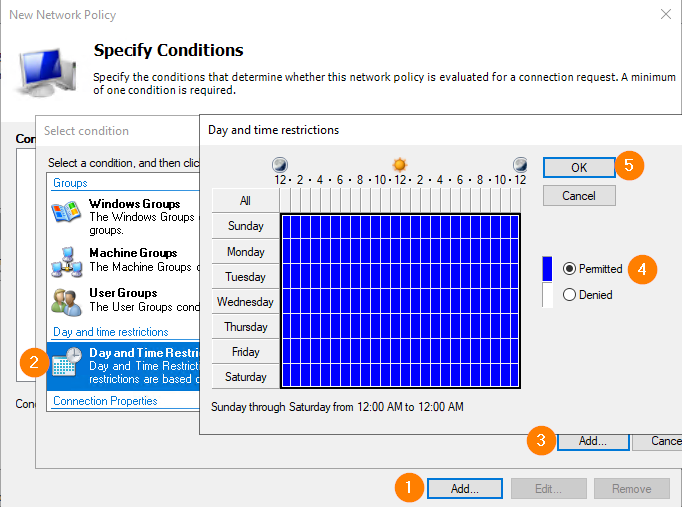Viewport: 682px width, 507px height.
Task: Click the Windows Groups icon
Action: (x=67, y=213)
